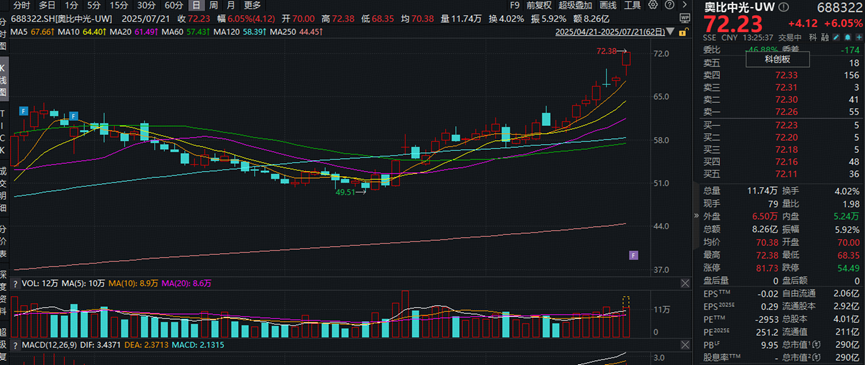This screenshot has height=365, width=865.
Task: Open help for the VOL indicator
Action: click(x=15, y=283)
